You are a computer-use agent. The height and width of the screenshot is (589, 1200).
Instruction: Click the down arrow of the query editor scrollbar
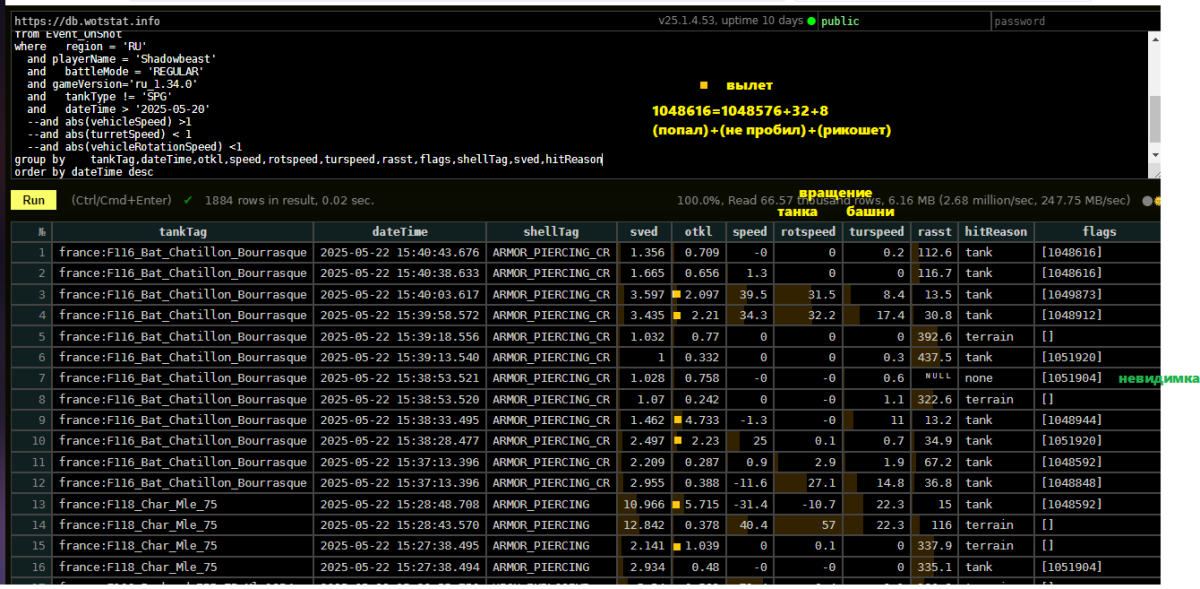(x=1154, y=155)
